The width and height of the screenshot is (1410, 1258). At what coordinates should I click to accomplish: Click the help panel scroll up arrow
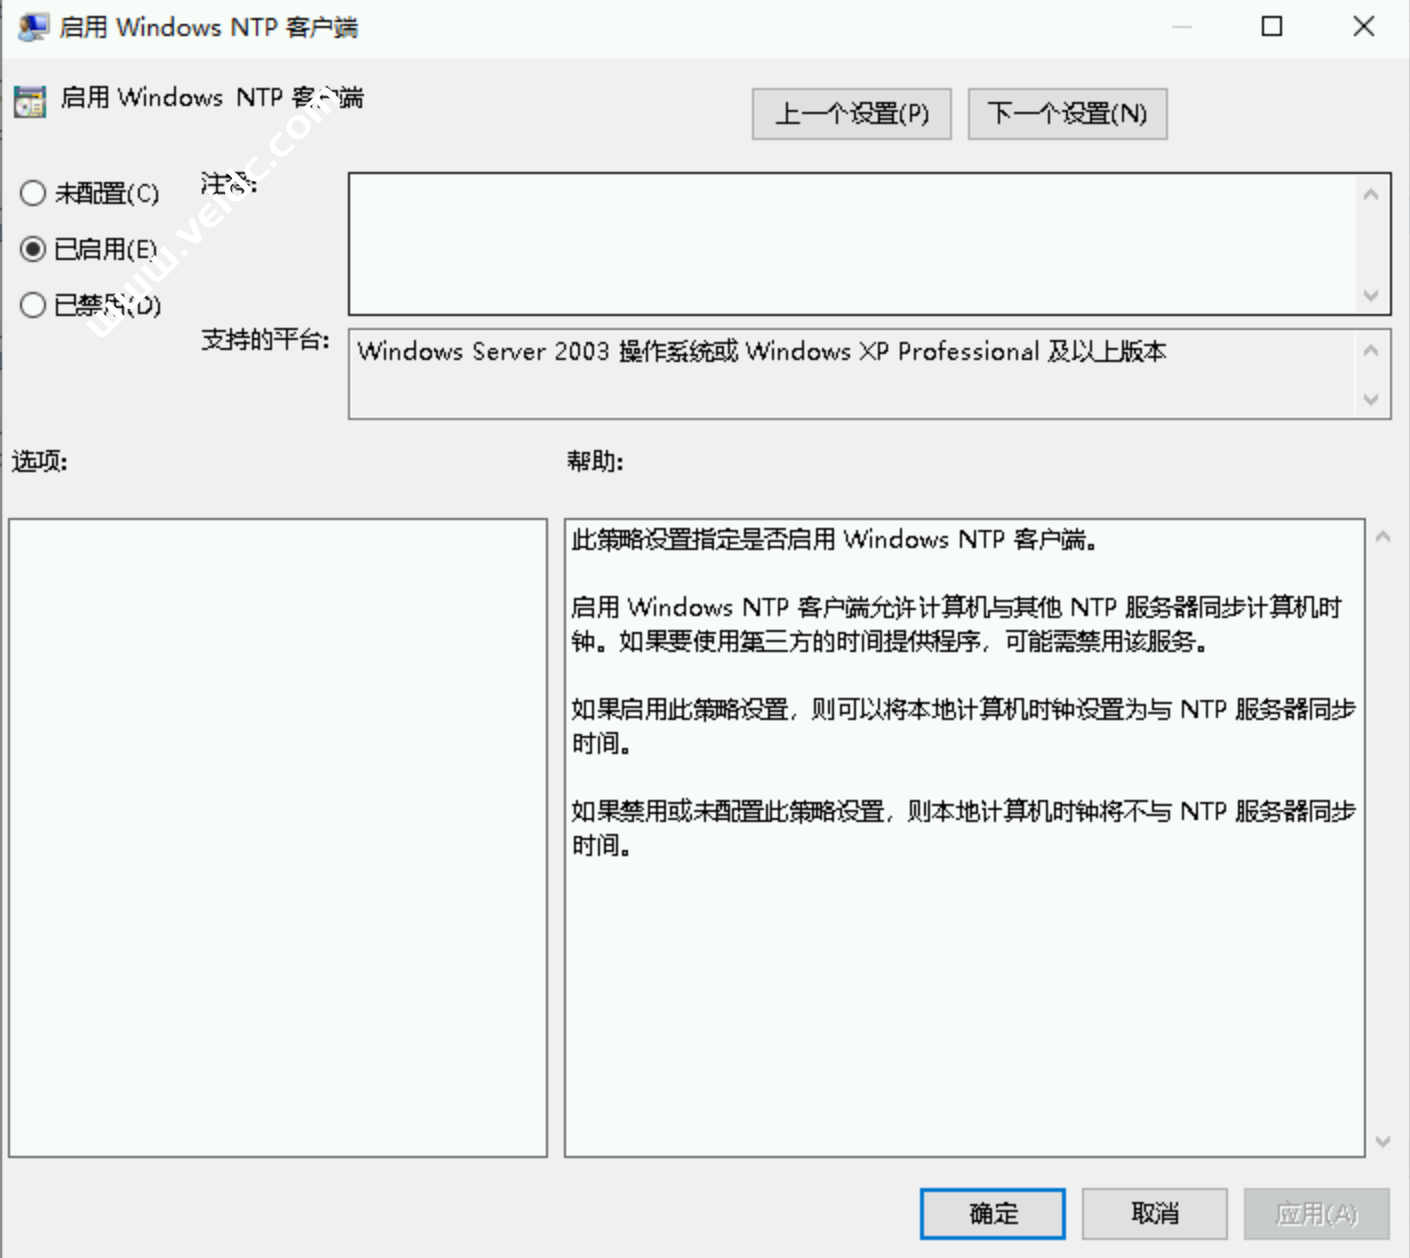pos(1383,537)
